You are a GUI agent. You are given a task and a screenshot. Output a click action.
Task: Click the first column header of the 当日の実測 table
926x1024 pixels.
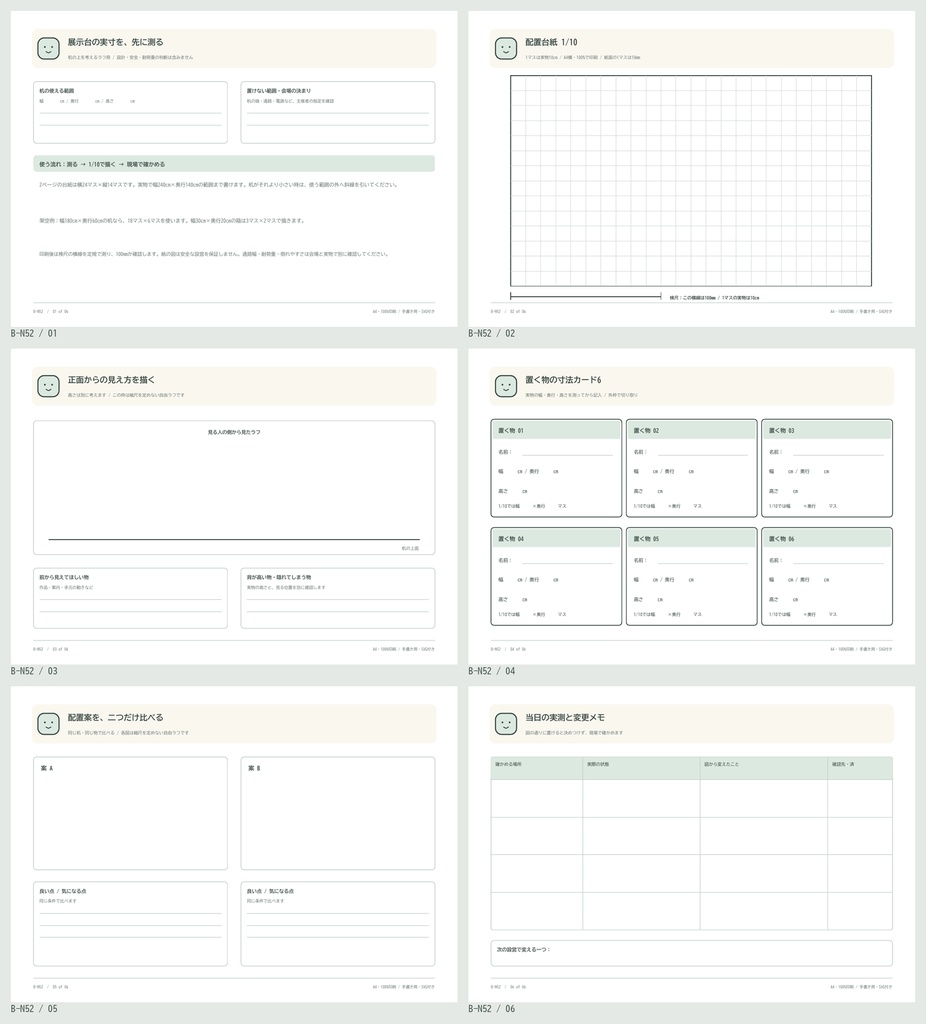pyautogui.click(x=537, y=768)
